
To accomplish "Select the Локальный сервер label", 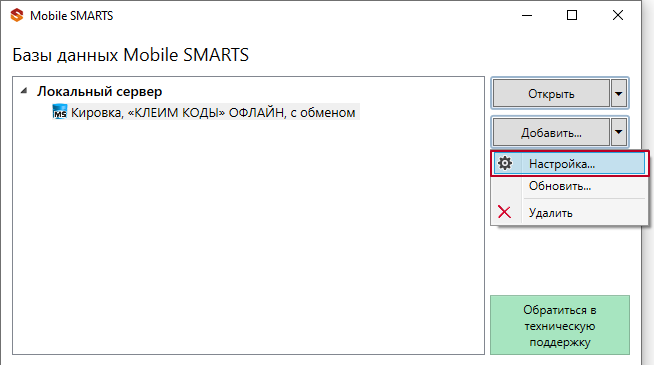I will point(99,91).
